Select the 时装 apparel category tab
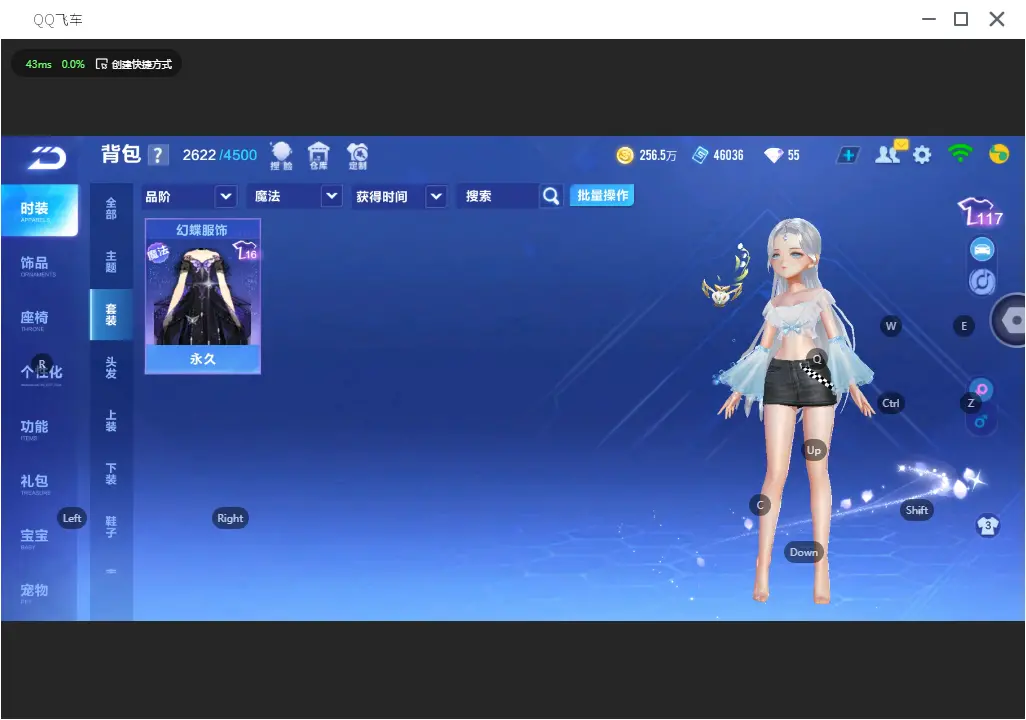Image resolution: width=1026 pixels, height=720 pixels. [x=39, y=209]
